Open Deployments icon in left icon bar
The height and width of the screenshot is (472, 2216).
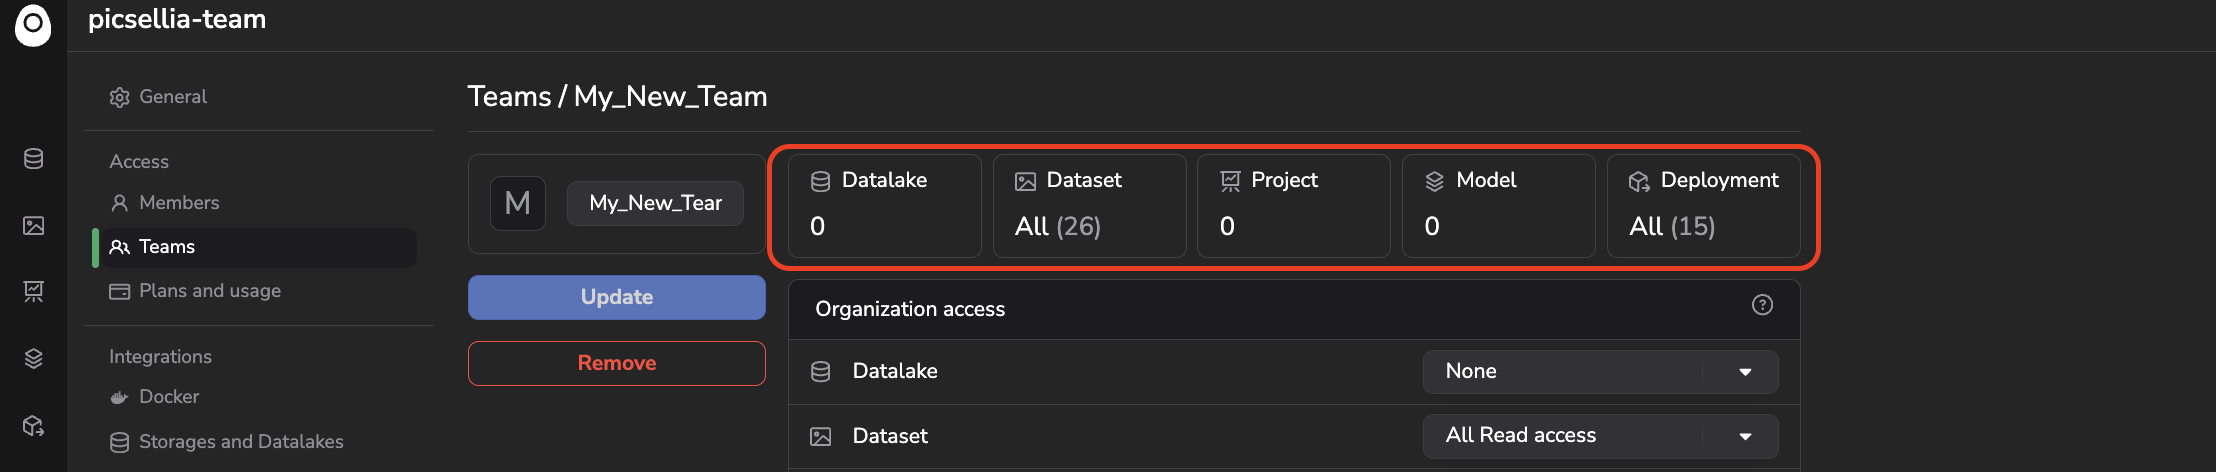(33, 426)
